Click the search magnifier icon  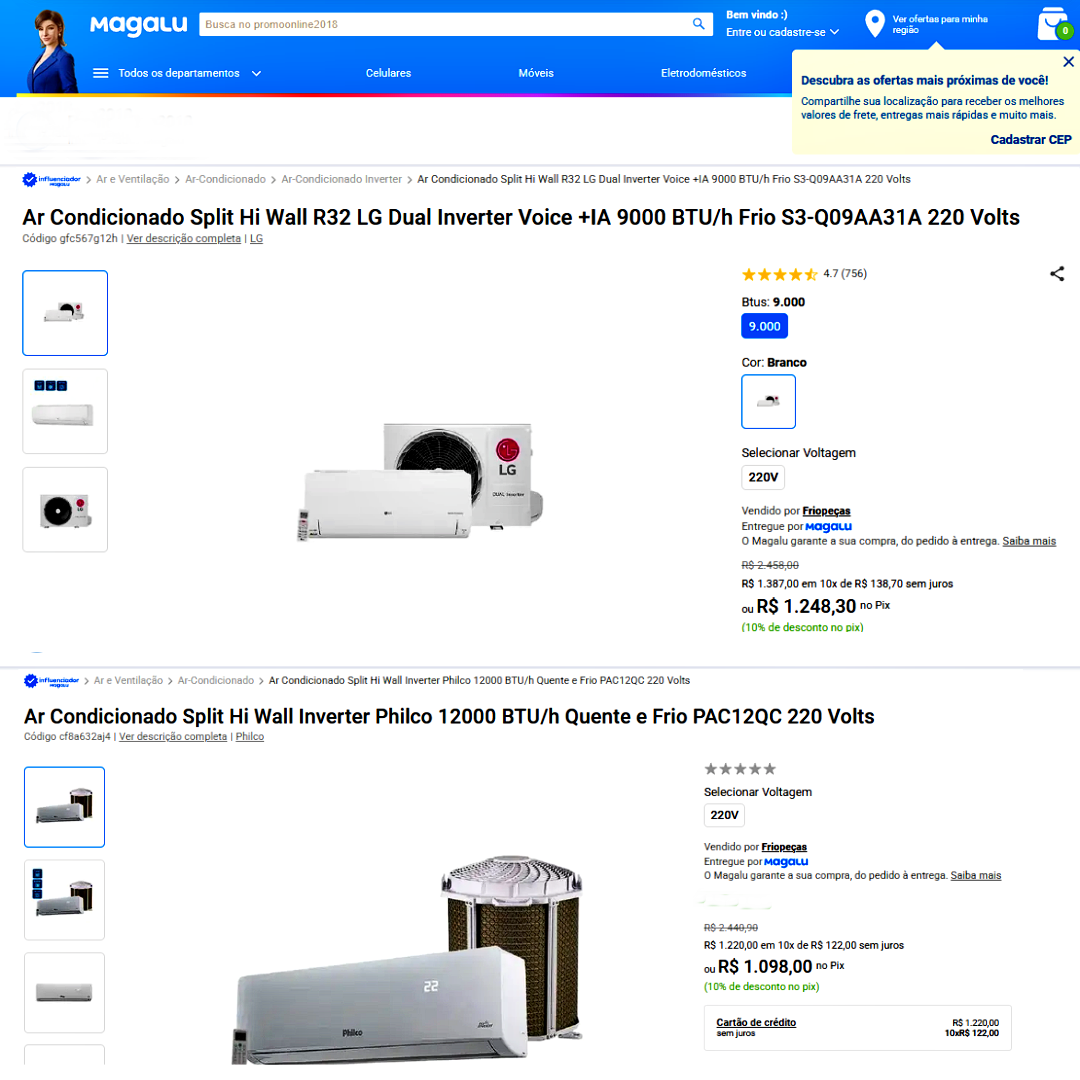[698, 24]
